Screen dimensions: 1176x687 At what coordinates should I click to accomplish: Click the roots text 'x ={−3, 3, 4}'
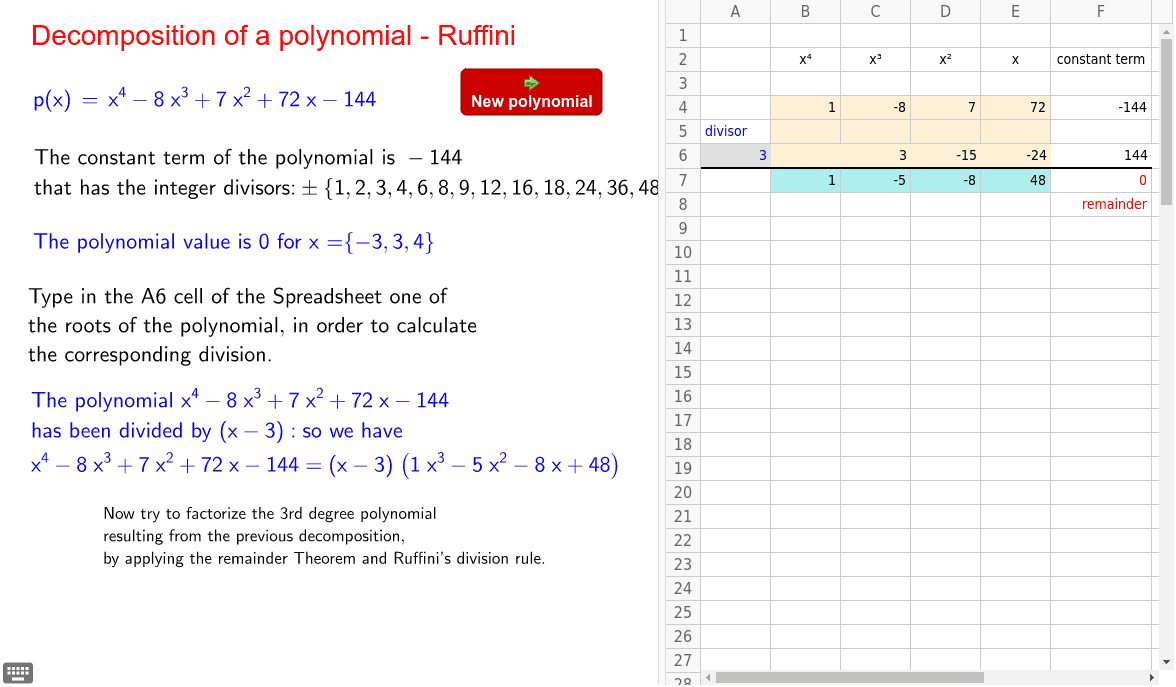370,242
